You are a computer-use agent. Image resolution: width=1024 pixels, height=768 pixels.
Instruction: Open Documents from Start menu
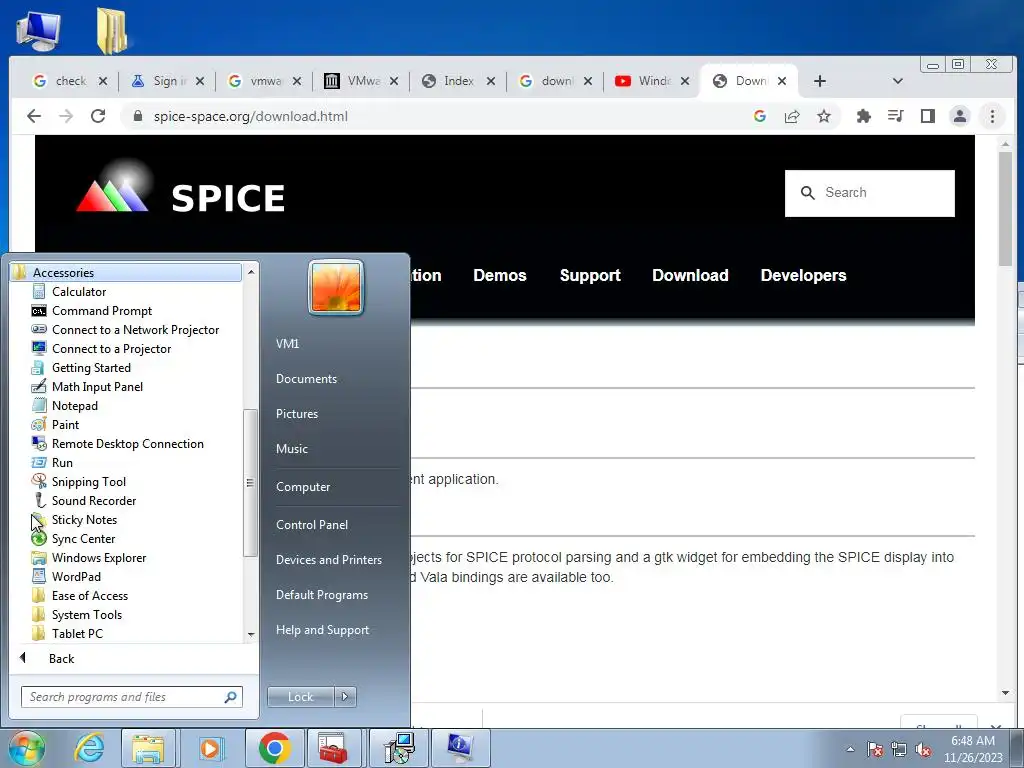tap(306, 379)
